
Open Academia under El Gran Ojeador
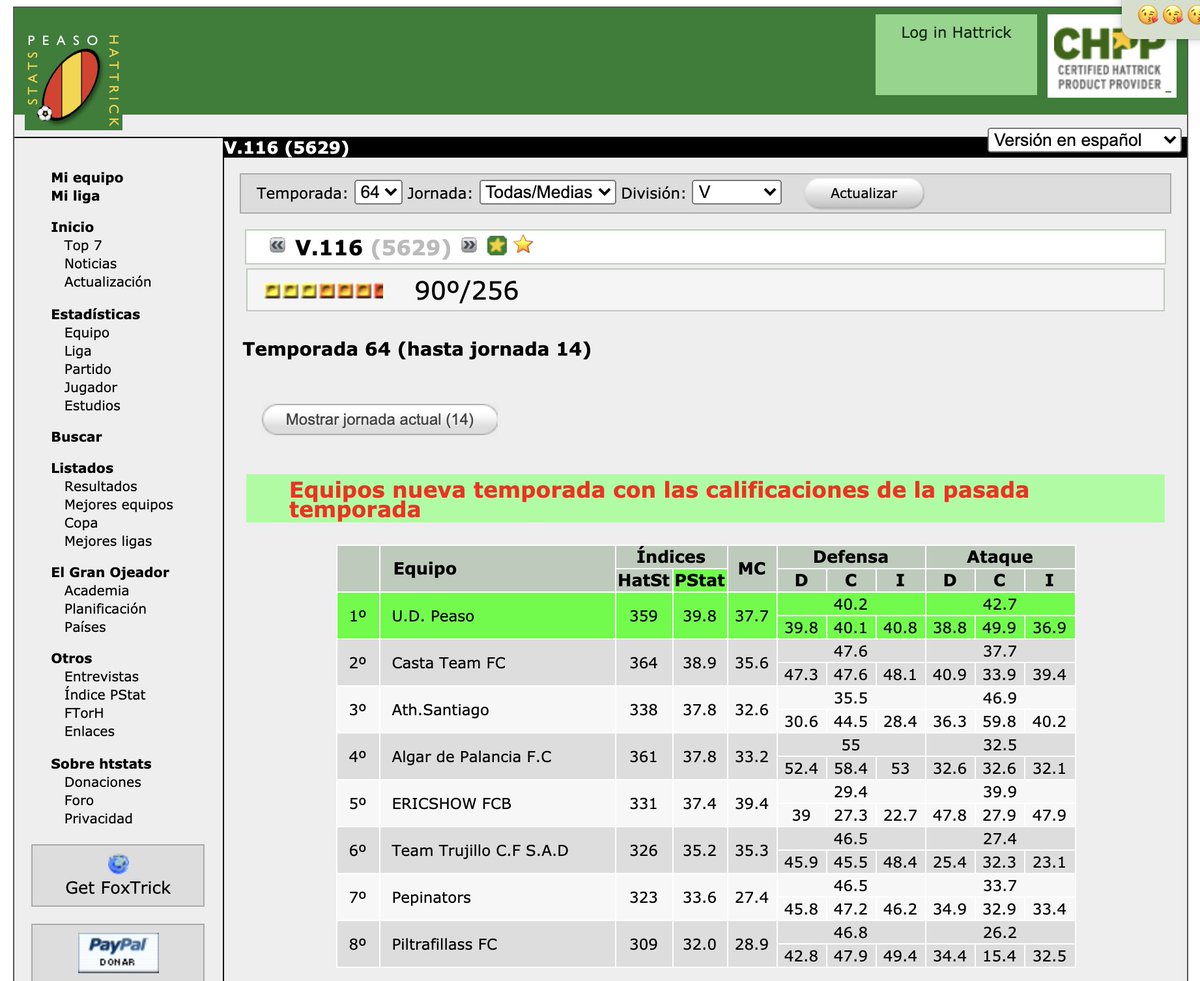tap(97, 591)
